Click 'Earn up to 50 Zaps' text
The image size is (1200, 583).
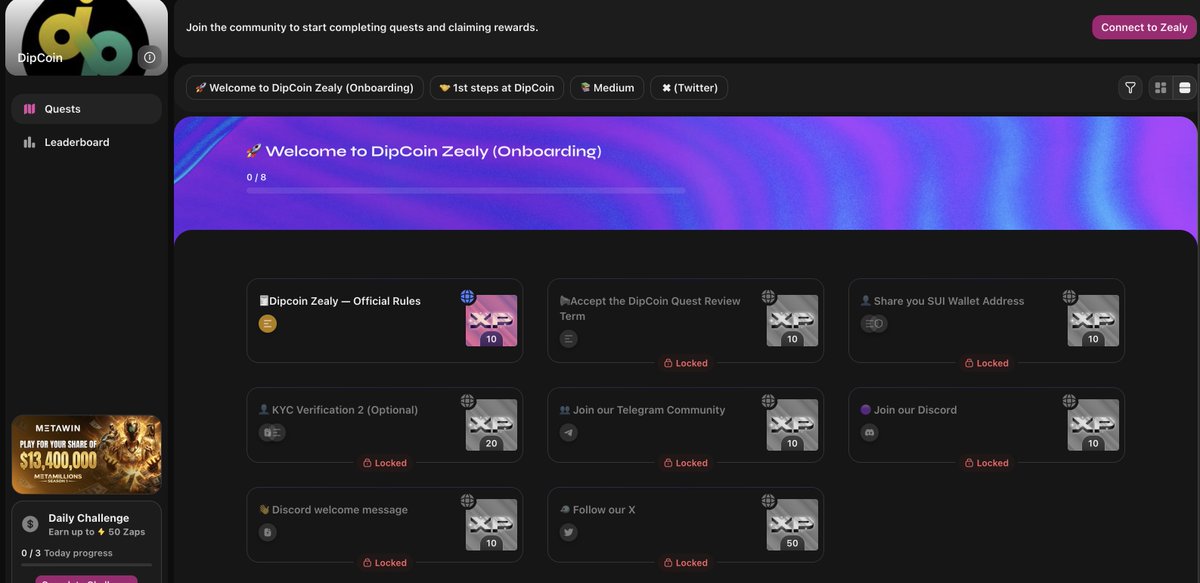pyautogui.click(x=97, y=532)
